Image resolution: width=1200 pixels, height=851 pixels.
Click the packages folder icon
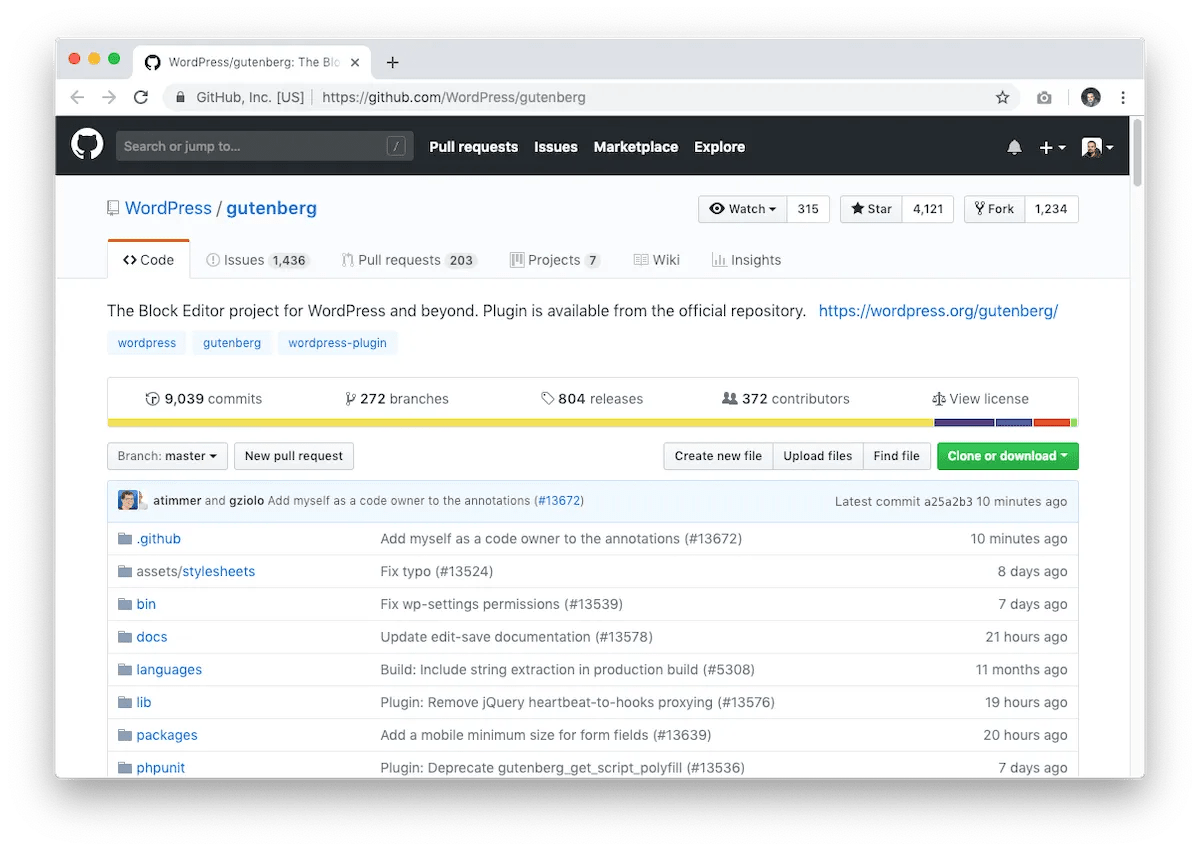pyautogui.click(x=125, y=734)
